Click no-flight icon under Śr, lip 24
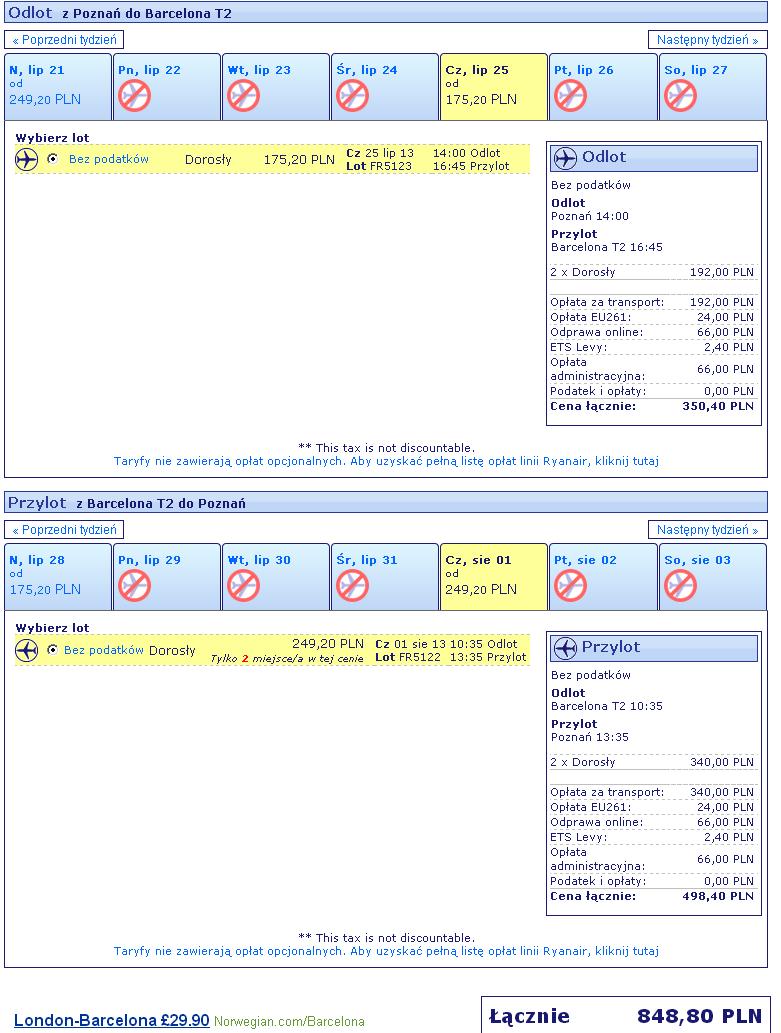The image size is (781, 1033). pyautogui.click(x=353, y=96)
